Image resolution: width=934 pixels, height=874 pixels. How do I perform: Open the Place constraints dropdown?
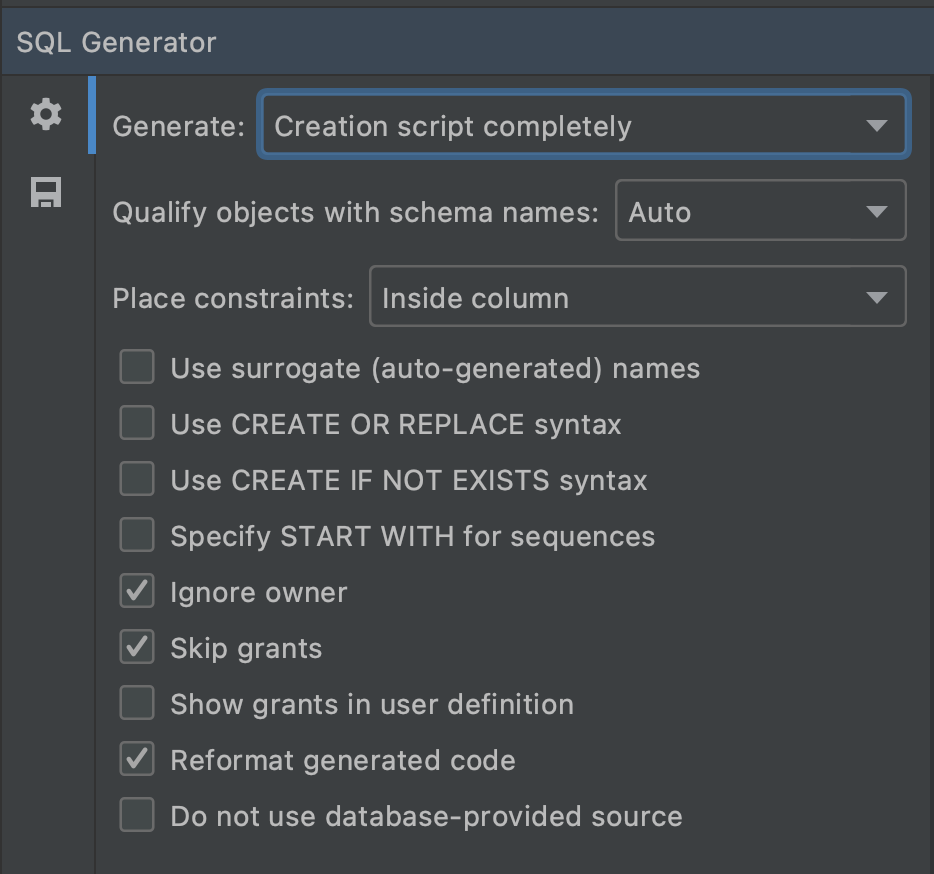(637, 297)
